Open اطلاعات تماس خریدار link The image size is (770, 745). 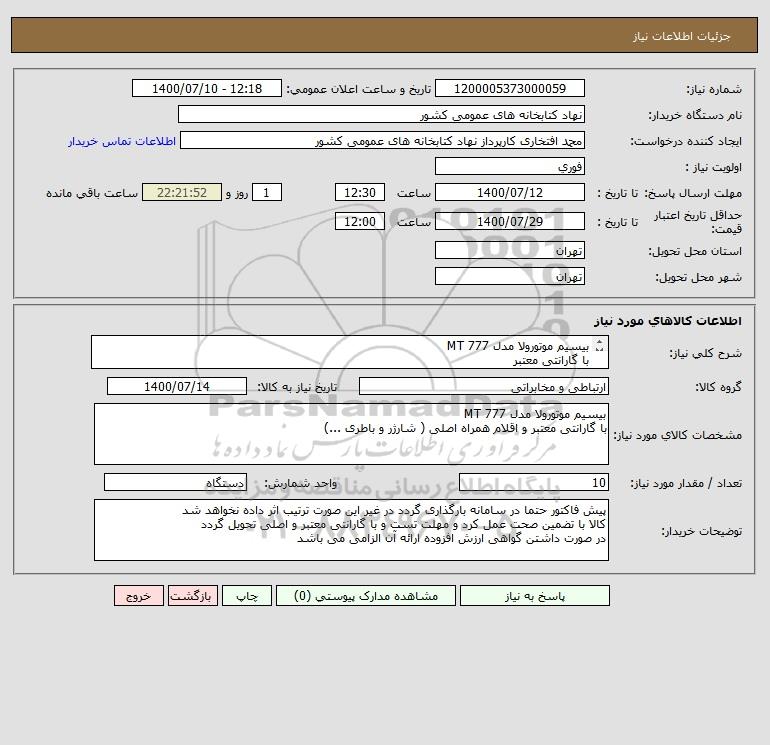(122, 141)
